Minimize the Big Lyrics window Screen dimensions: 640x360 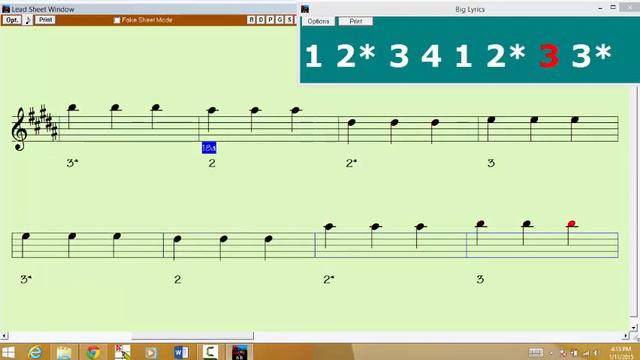pos(600,8)
